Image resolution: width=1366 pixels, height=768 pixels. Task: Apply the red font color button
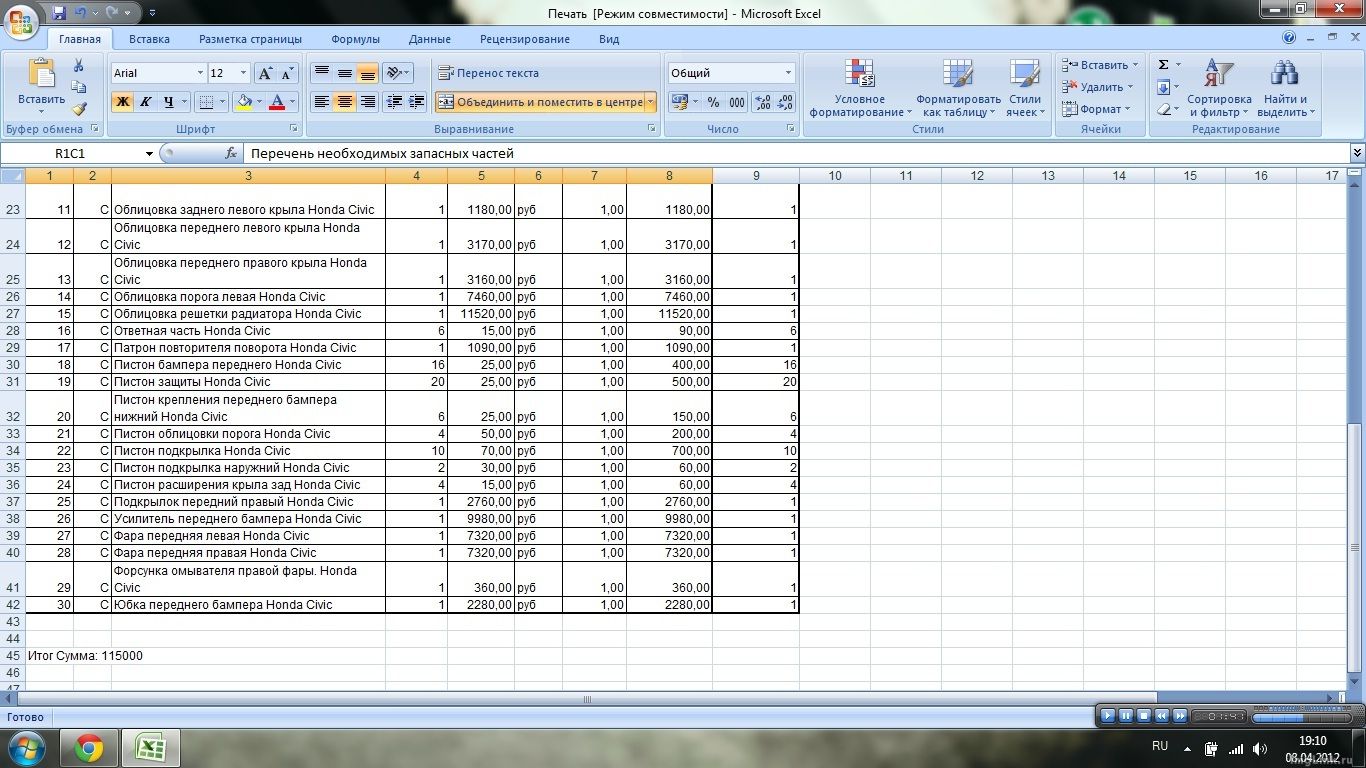[276, 102]
